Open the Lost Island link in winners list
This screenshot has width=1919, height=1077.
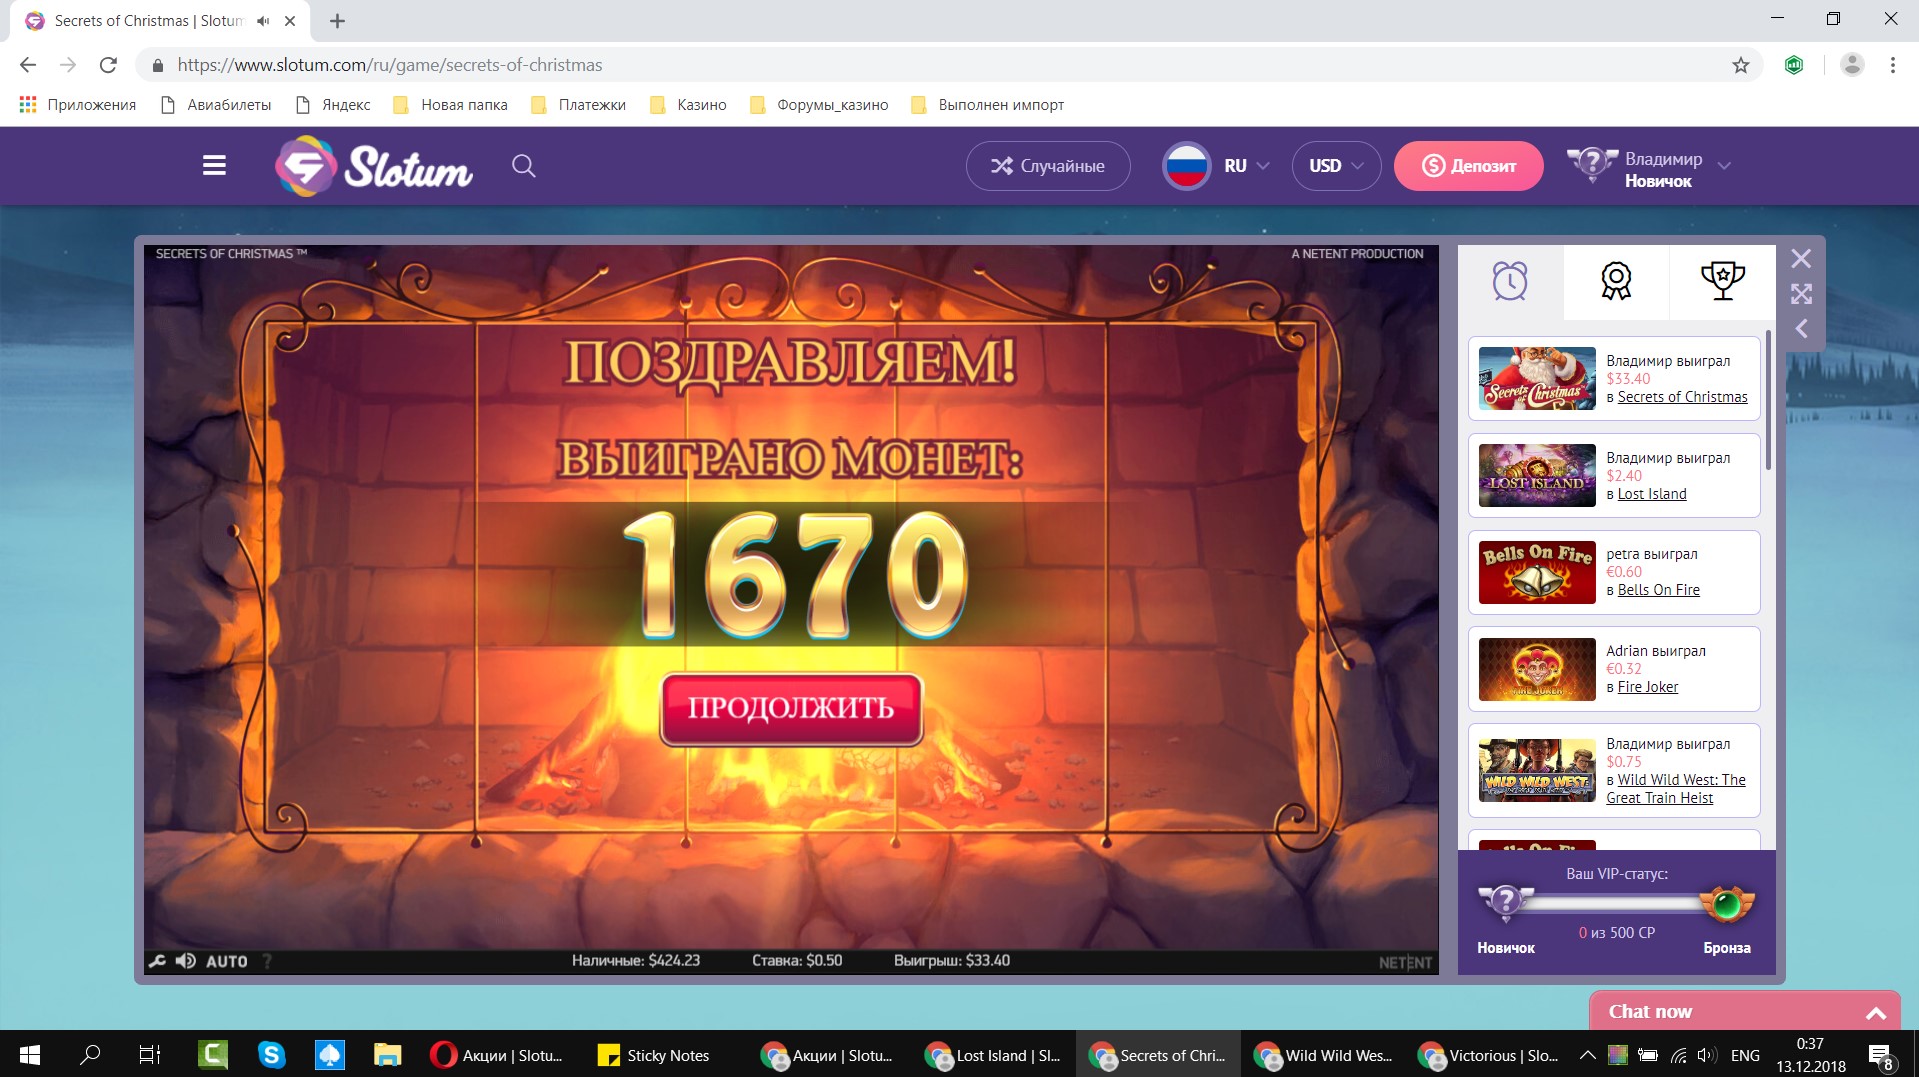click(x=1652, y=494)
